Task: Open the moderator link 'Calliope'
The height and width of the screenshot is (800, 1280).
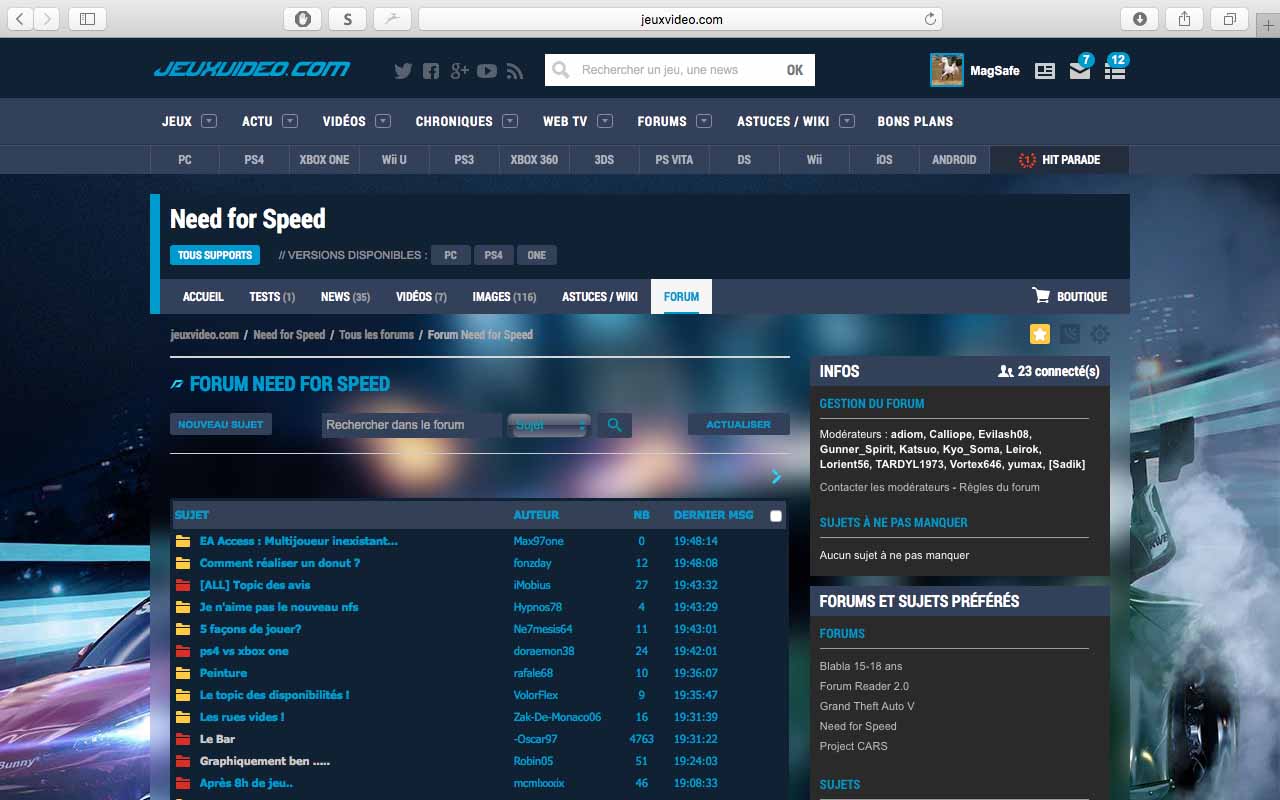Action: tap(950, 434)
